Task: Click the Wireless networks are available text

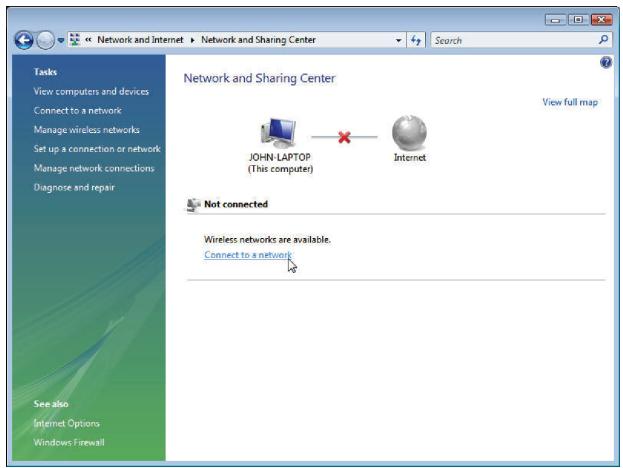Action: 267,240
